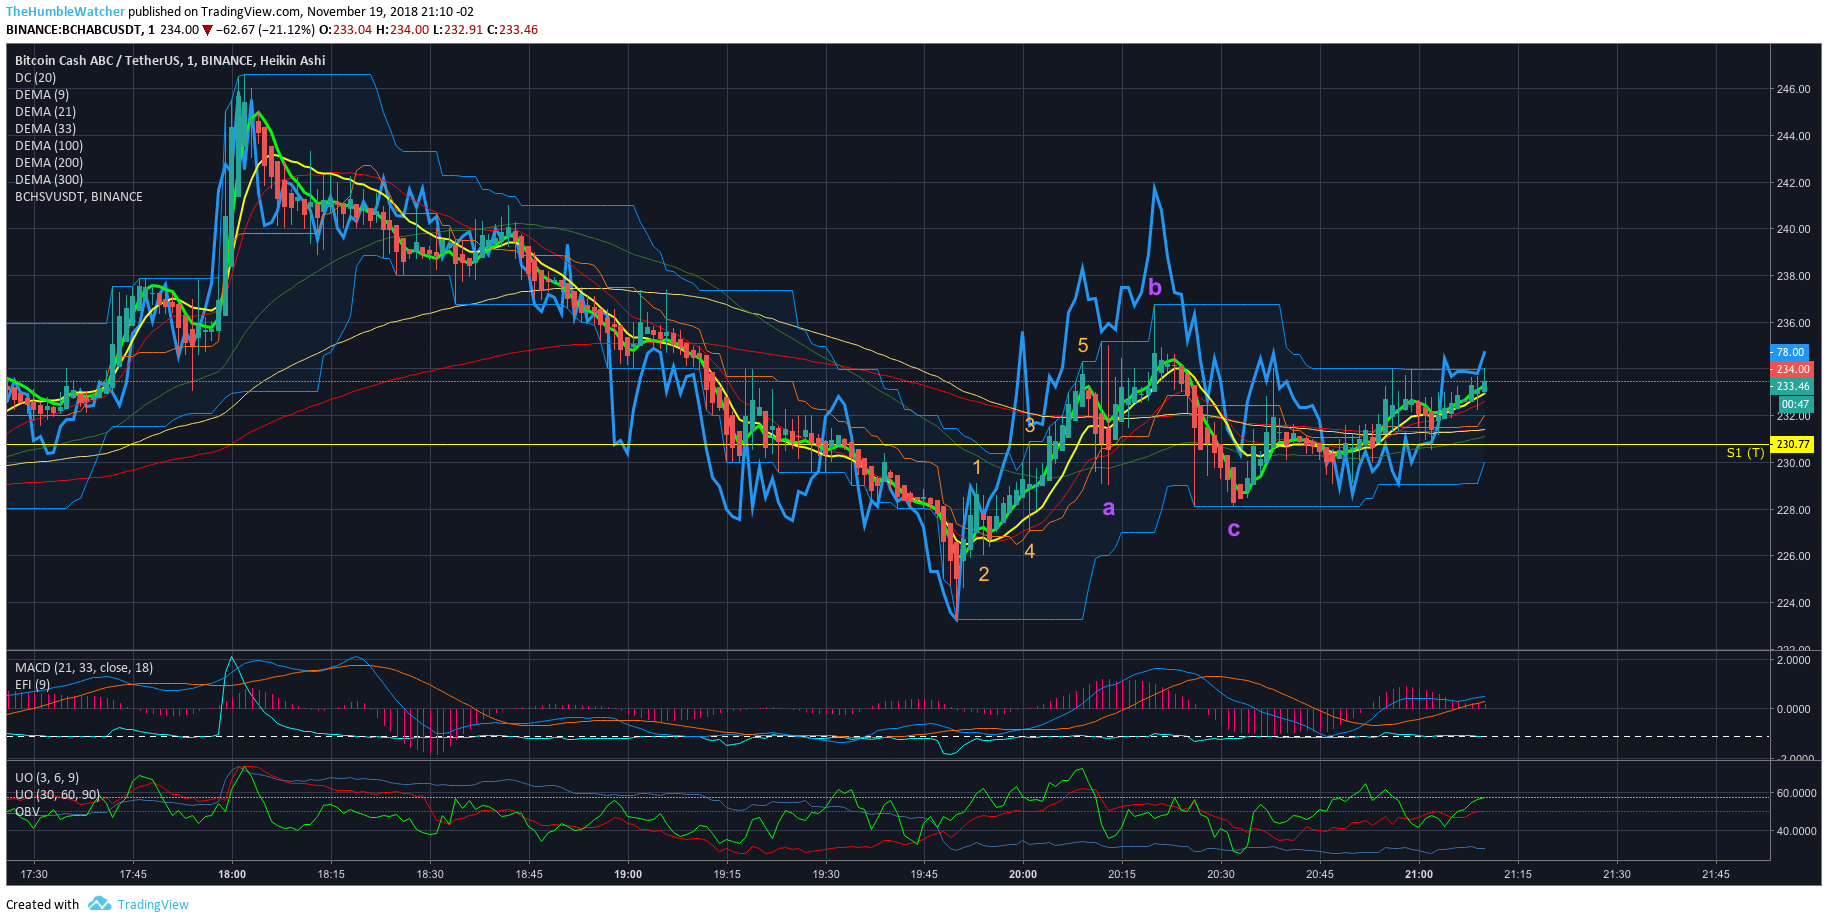
Task: Click the 18:00 time axis label
Action: click(232, 874)
